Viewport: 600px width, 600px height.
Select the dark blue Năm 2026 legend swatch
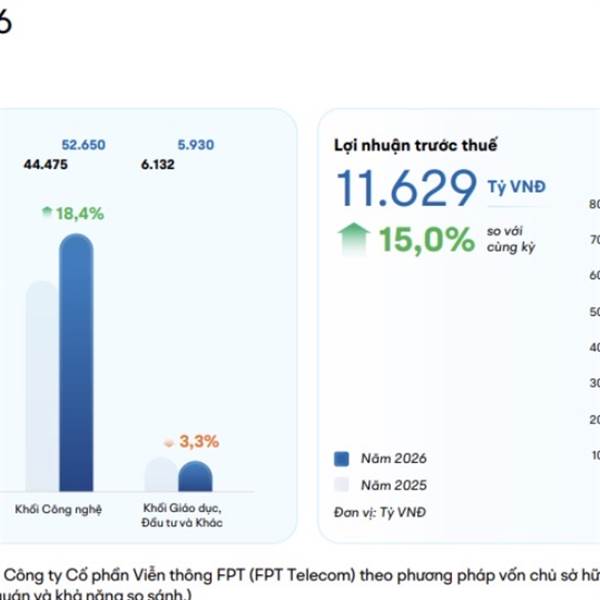pos(341,459)
